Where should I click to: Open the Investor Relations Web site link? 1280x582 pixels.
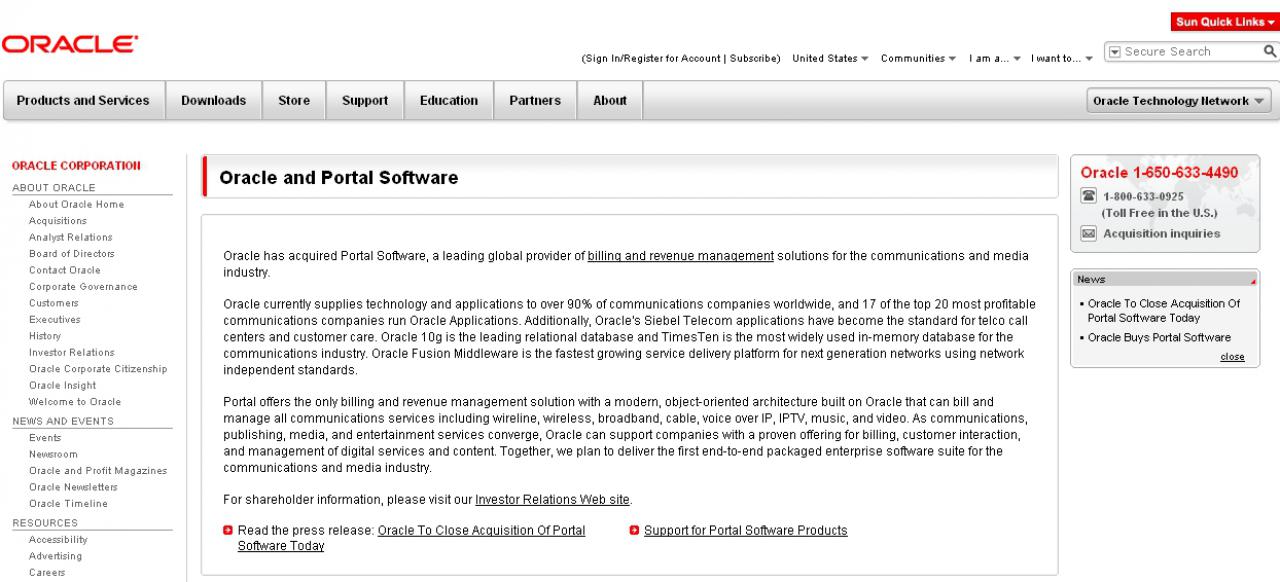[553, 499]
